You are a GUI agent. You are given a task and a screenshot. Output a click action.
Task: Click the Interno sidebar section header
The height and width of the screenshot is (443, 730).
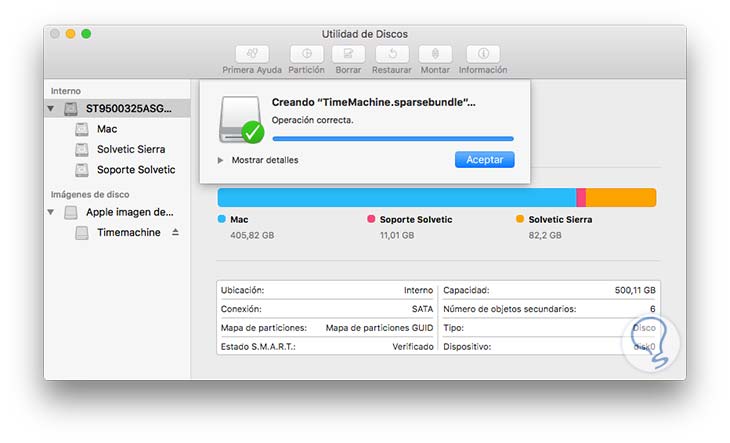point(66,91)
